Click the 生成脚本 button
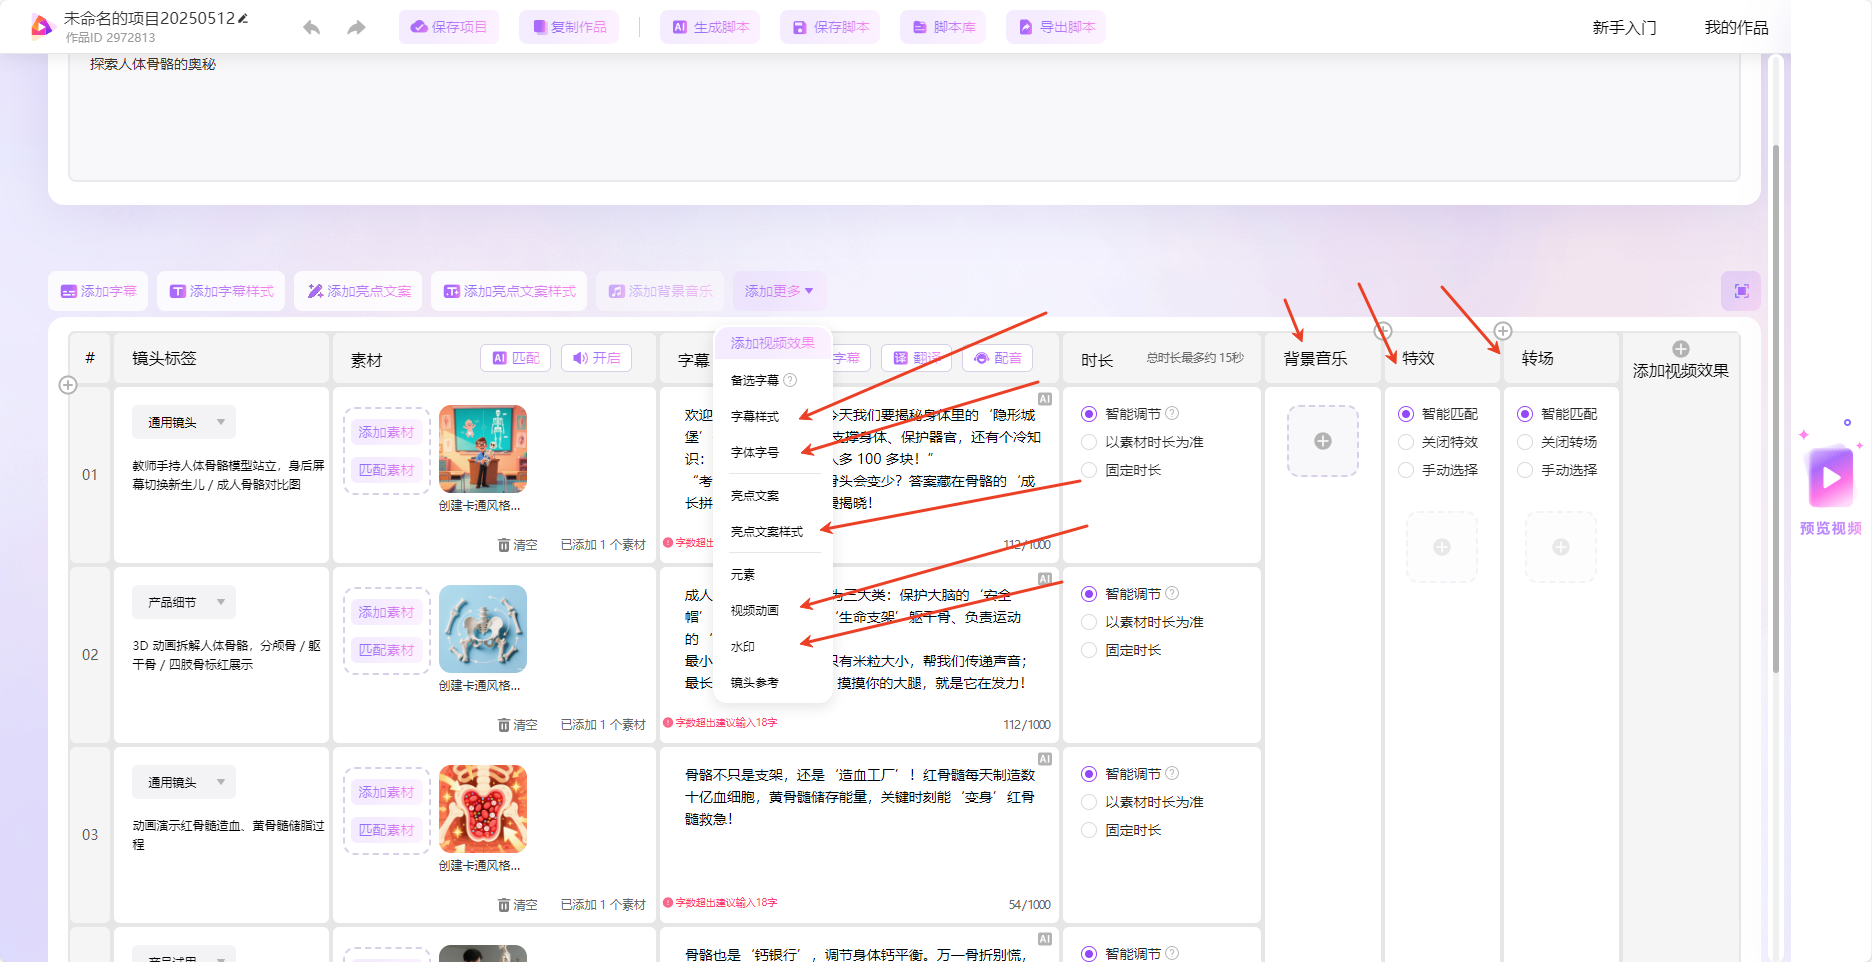Screen dimensions: 1872x962 710,27
